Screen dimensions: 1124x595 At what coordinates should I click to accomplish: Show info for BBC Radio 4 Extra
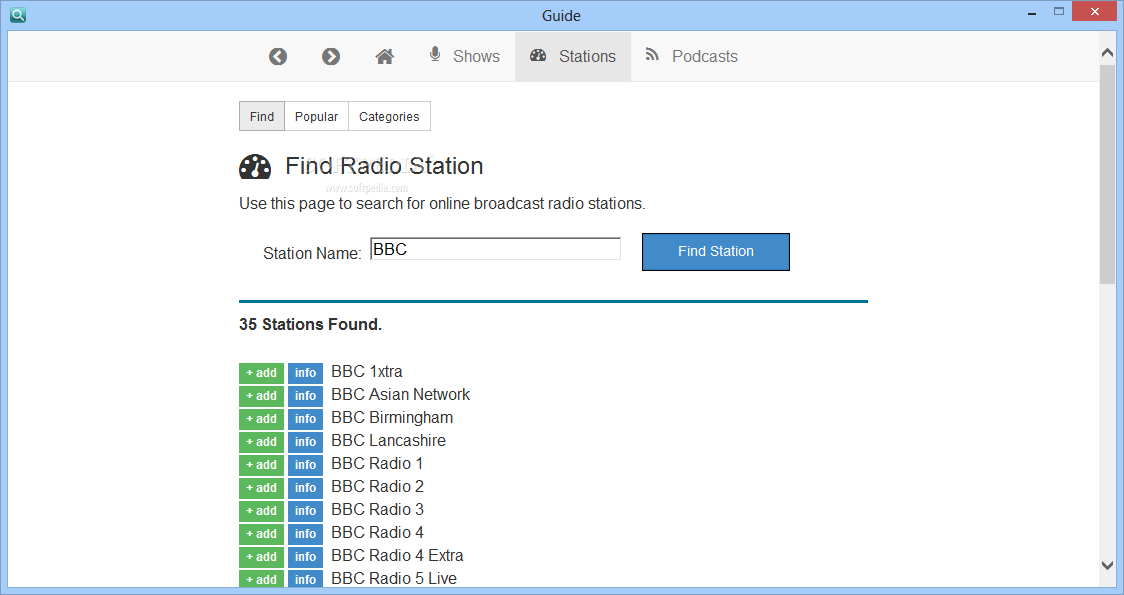305,556
